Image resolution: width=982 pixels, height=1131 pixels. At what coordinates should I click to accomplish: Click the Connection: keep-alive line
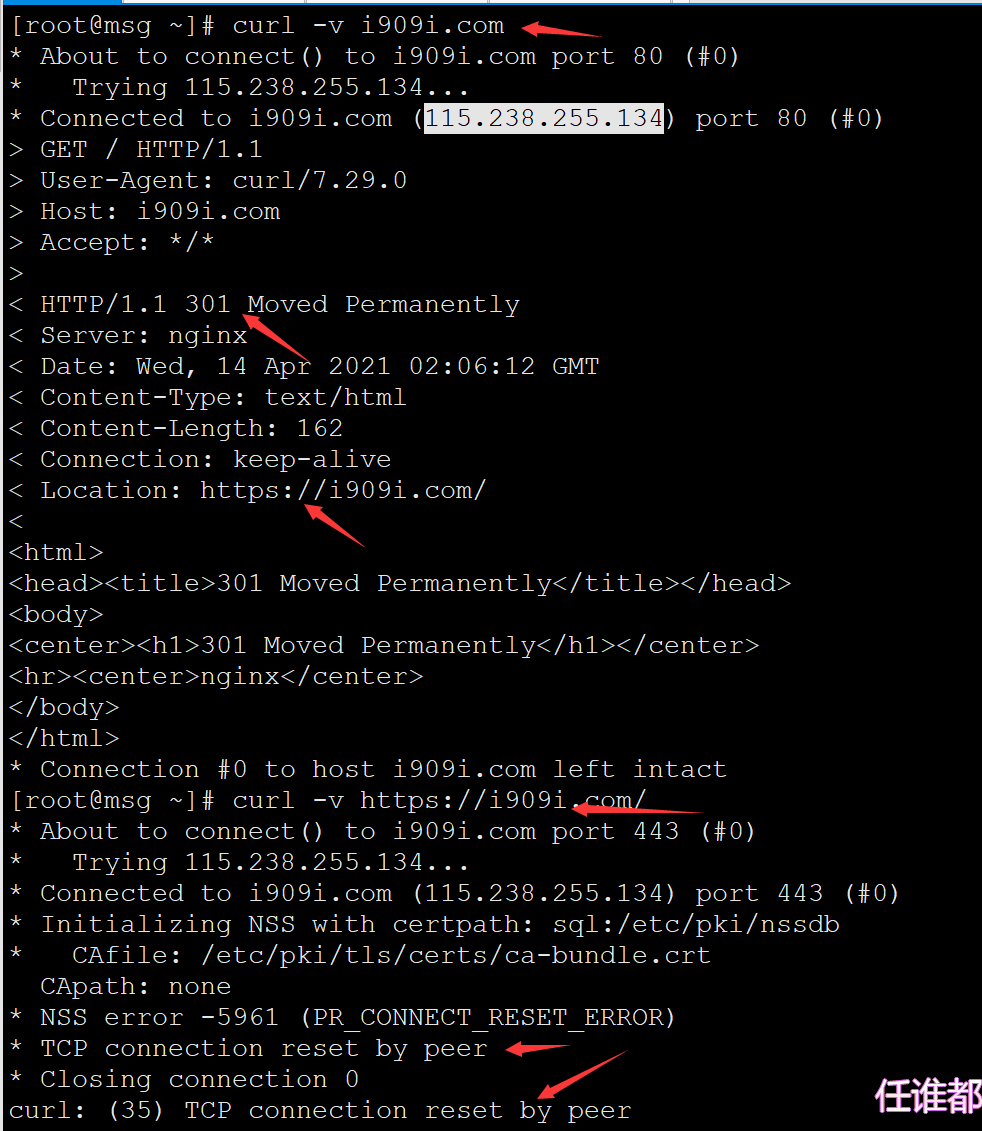click(200, 459)
